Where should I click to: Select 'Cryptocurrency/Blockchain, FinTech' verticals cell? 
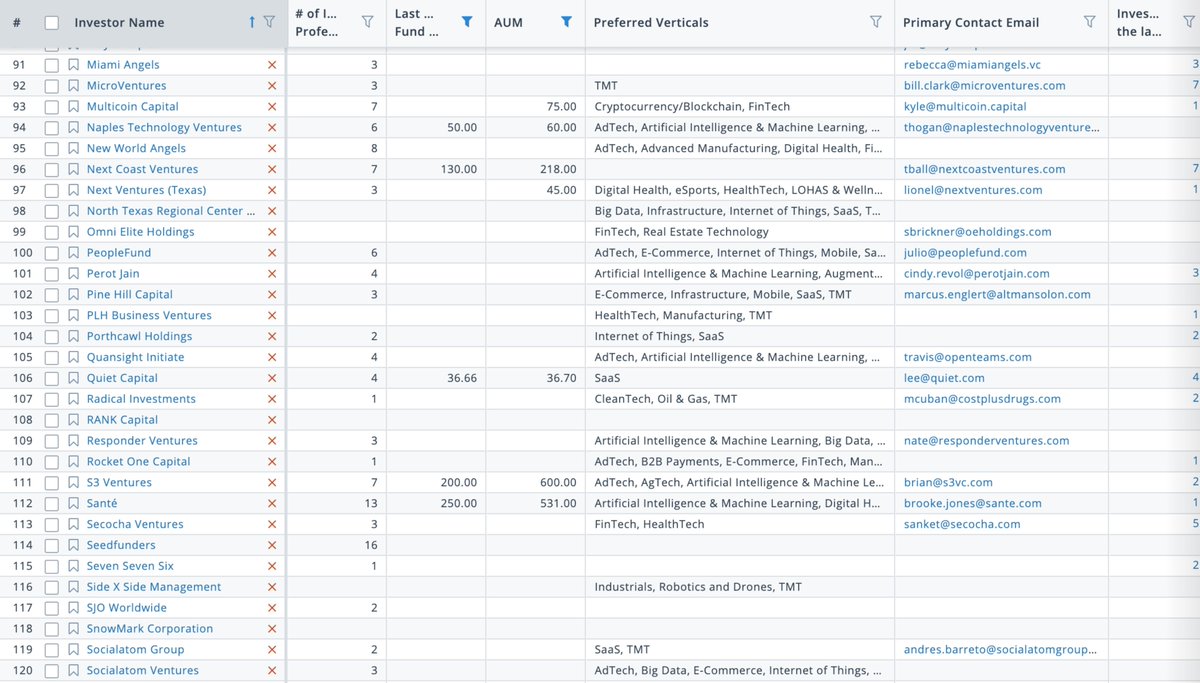692,107
